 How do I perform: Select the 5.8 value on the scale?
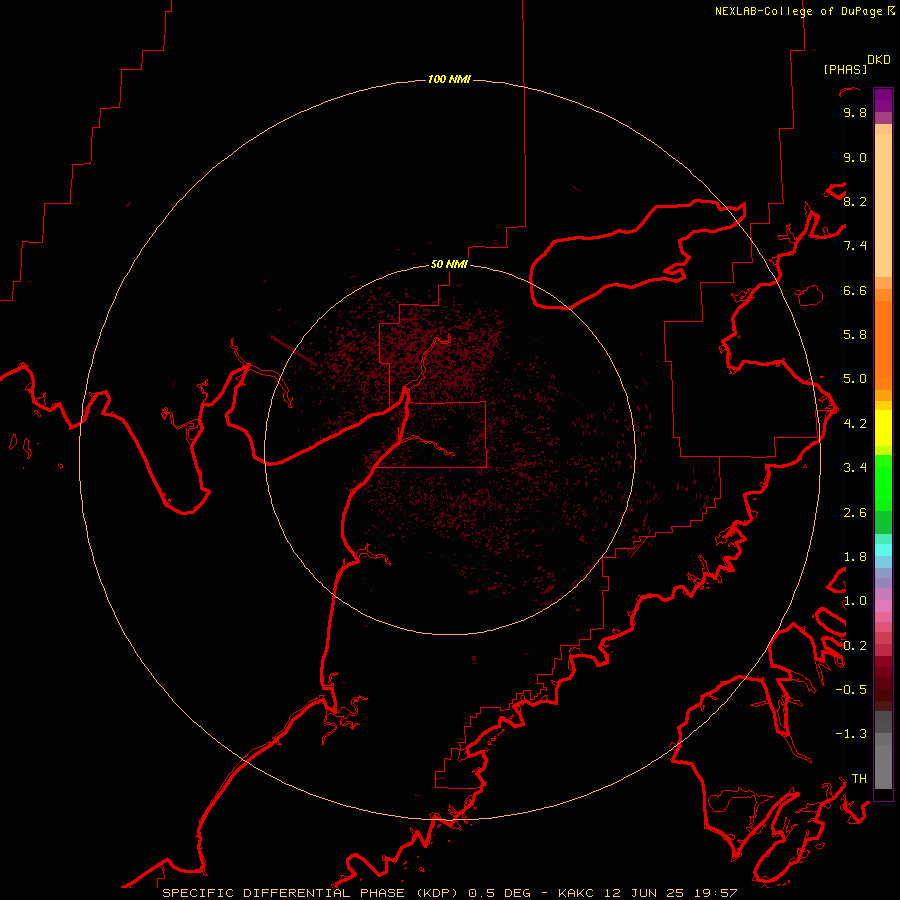(x=855, y=335)
